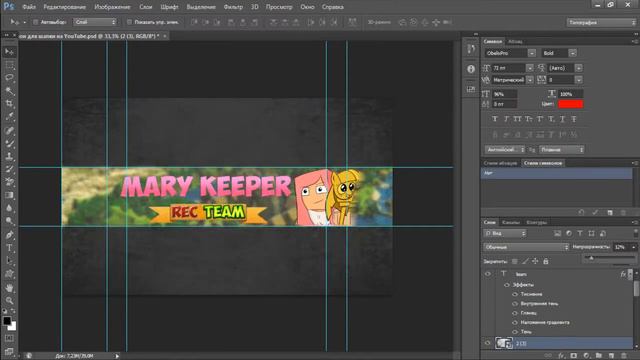Viewport: 640px width, 360px height.
Task: Open the 72 pt font size dropdown
Action: 529,68
